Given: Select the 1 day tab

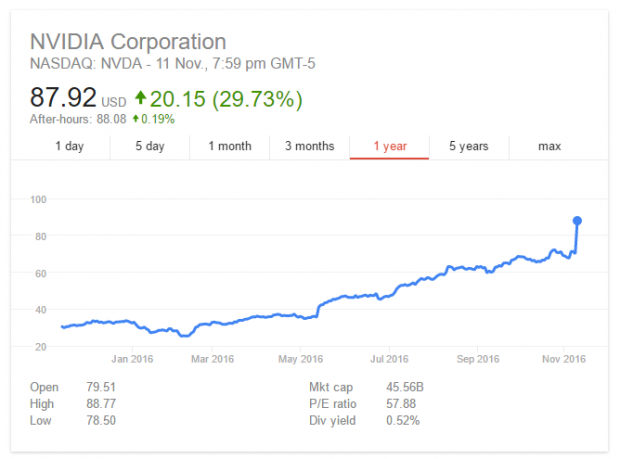Looking at the screenshot, I should (x=70, y=146).
